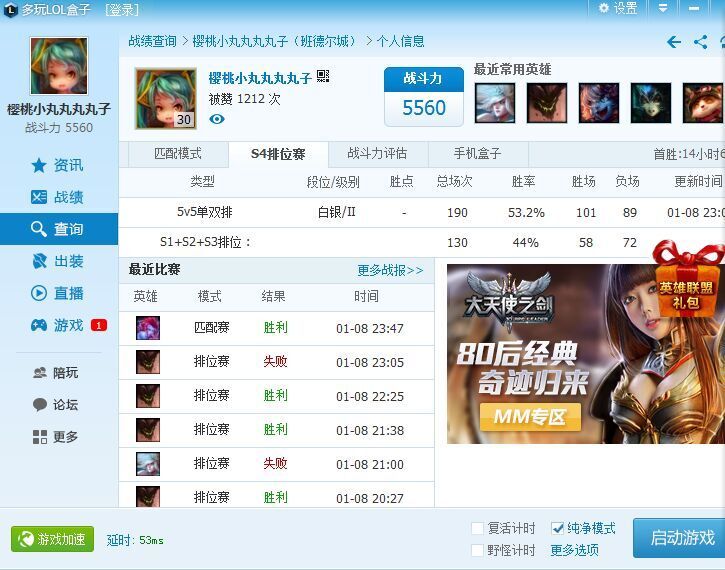Switch to the 匹配模式 tab
725x570 pixels.
(x=178, y=154)
